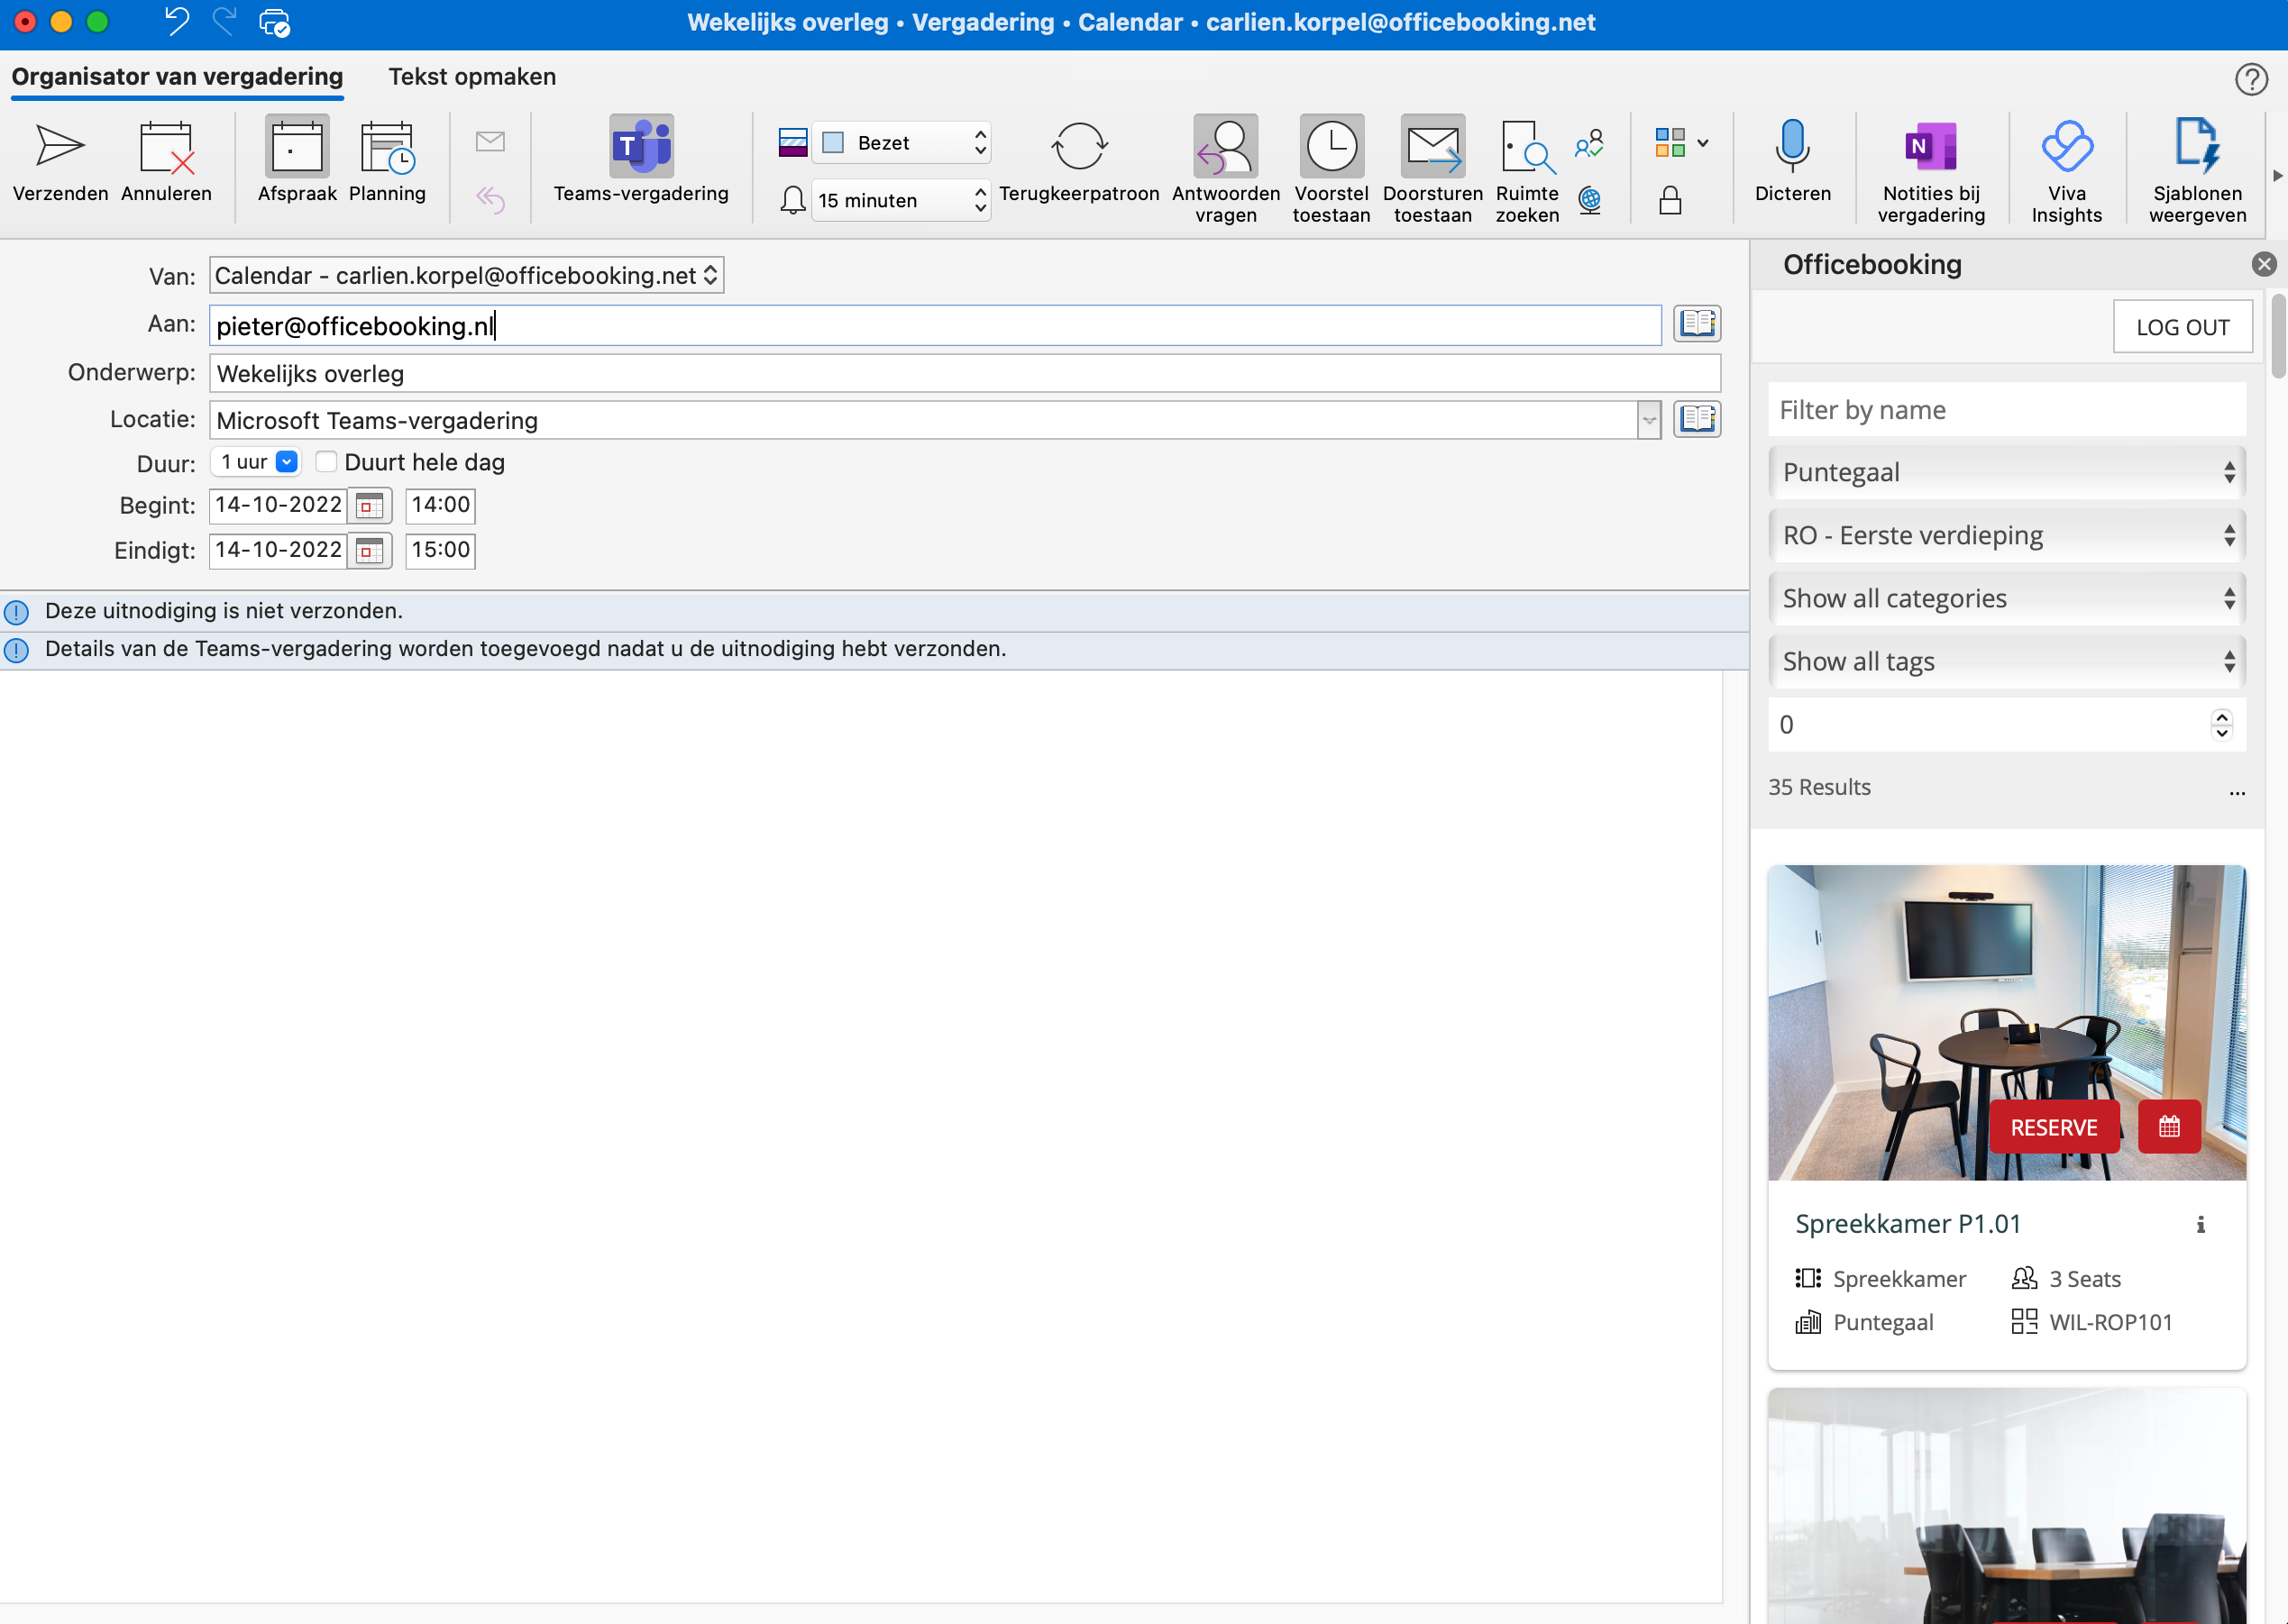Select Organisator van vergadering tab
2288x1624 pixels.
point(177,77)
